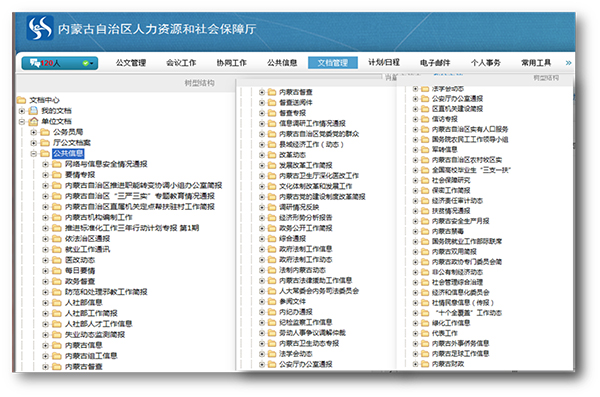Open the 120人 online users chat icon
Image resolution: width=600 pixels, height=397 pixels.
click(x=34, y=63)
